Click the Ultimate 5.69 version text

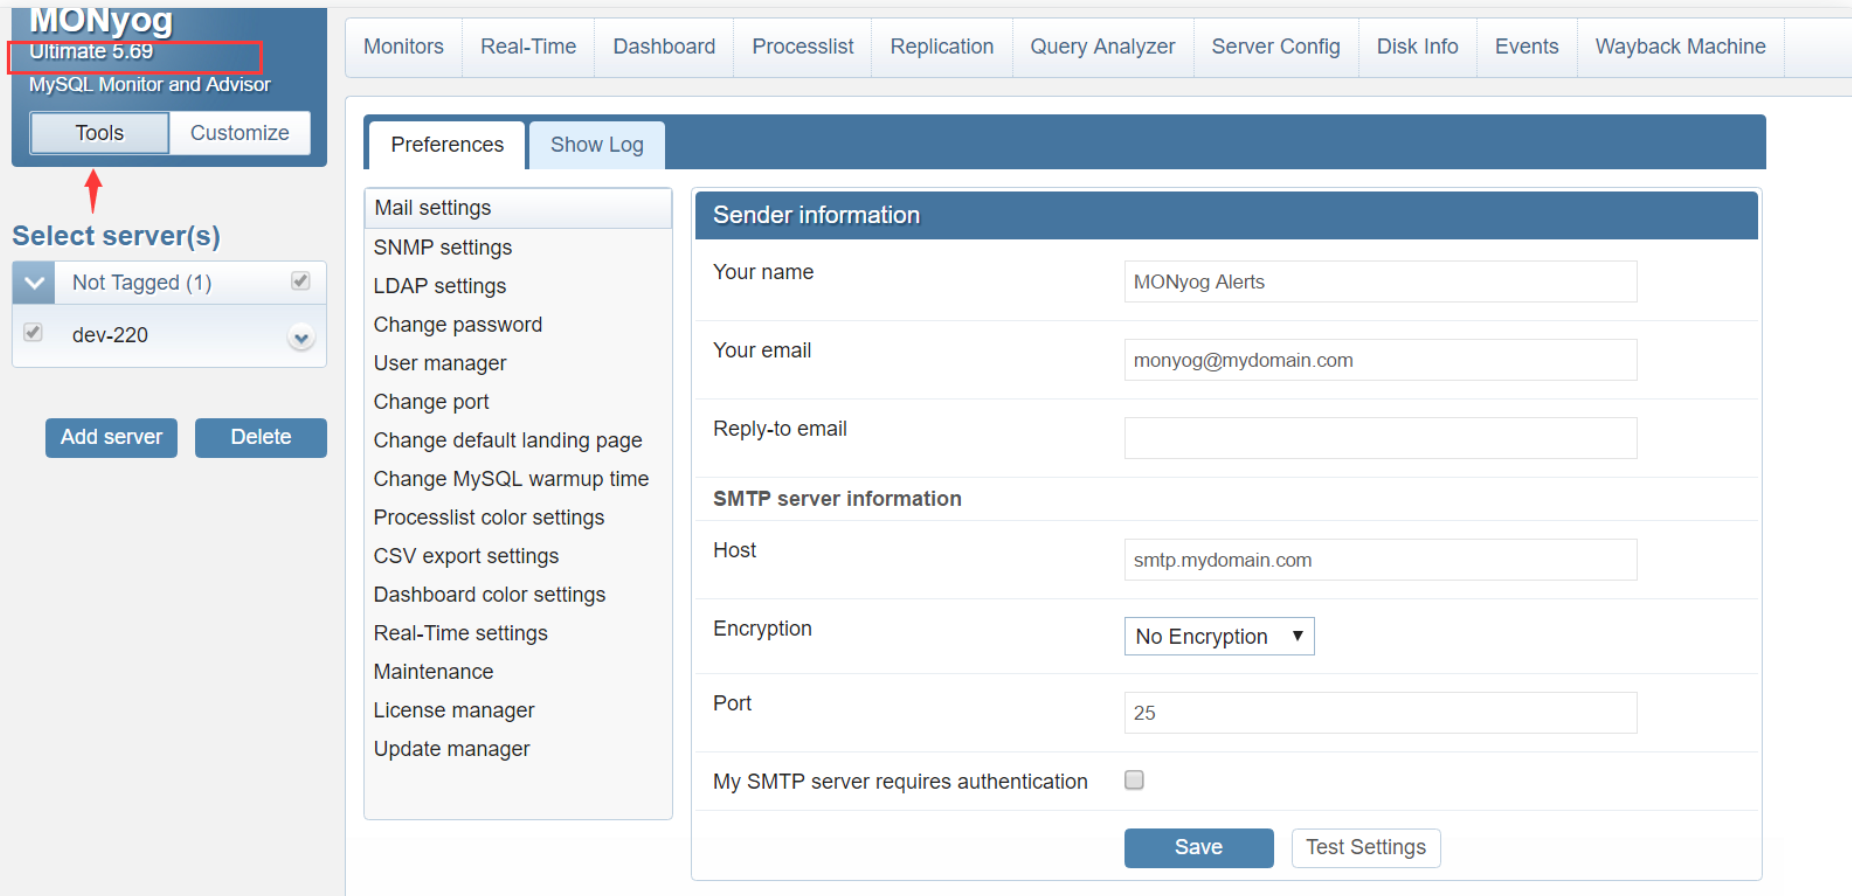click(x=91, y=52)
